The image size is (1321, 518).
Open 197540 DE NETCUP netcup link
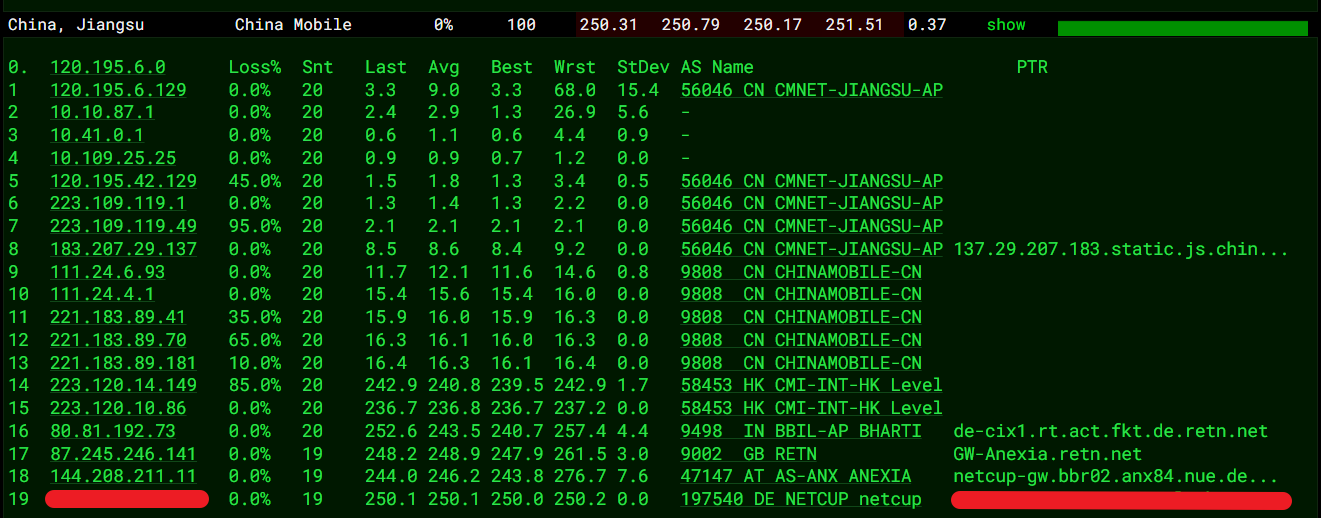(801, 499)
